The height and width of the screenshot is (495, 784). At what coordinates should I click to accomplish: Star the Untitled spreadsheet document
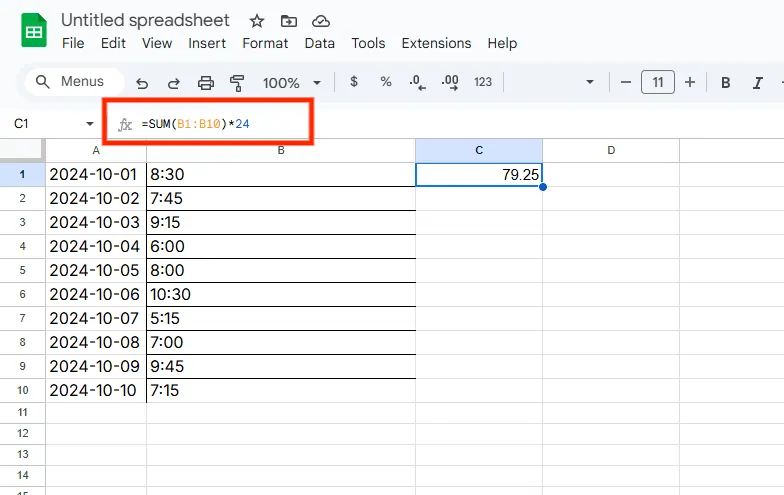tap(257, 21)
